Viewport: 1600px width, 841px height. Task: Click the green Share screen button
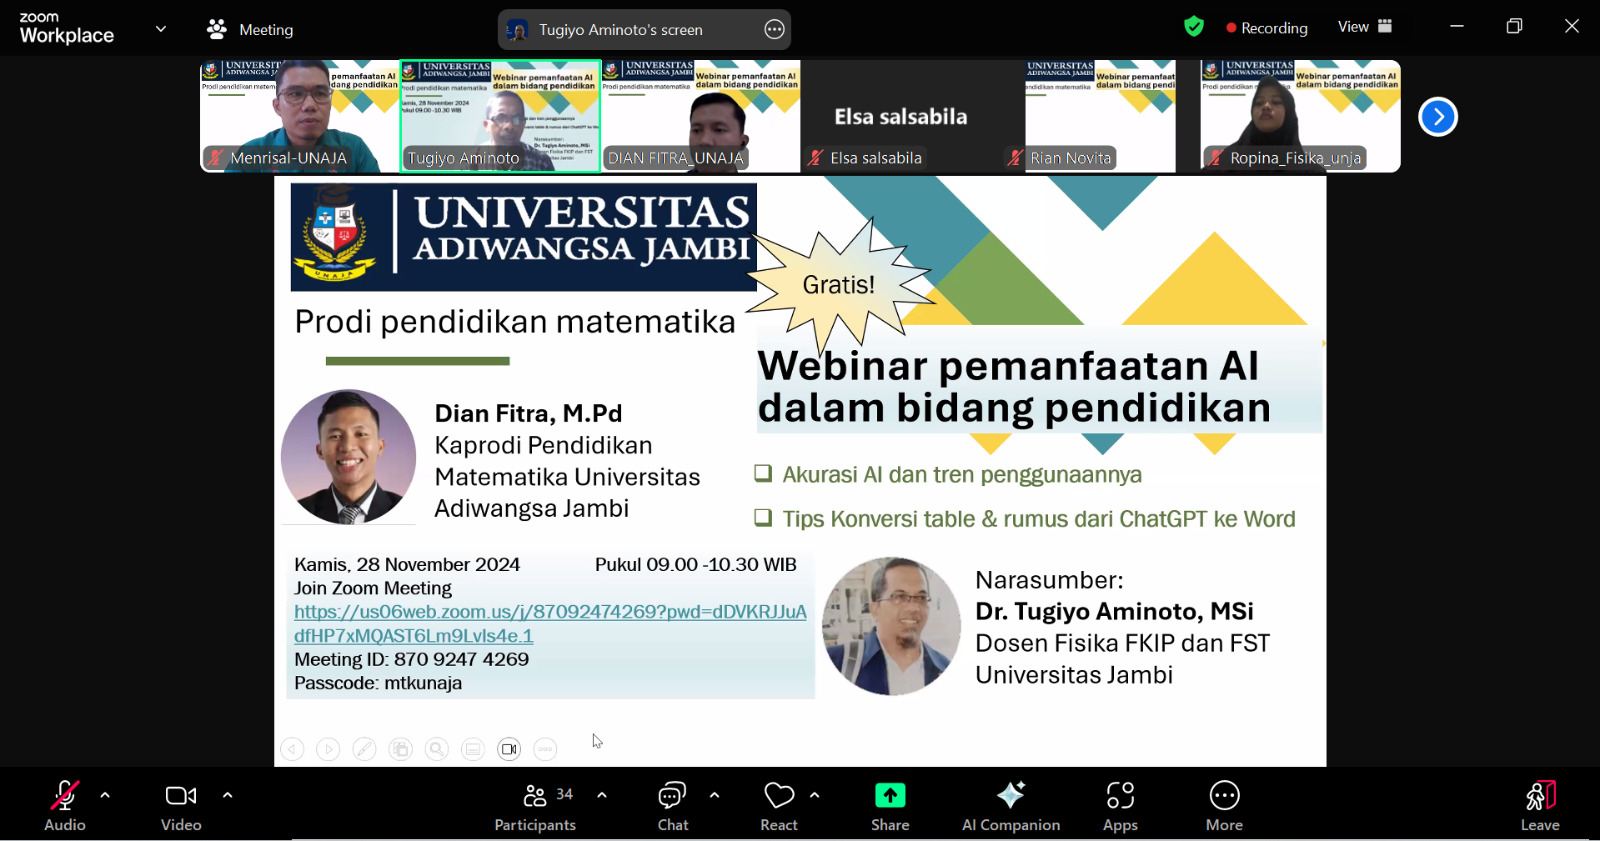pyautogui.click(x=890, y=806)
